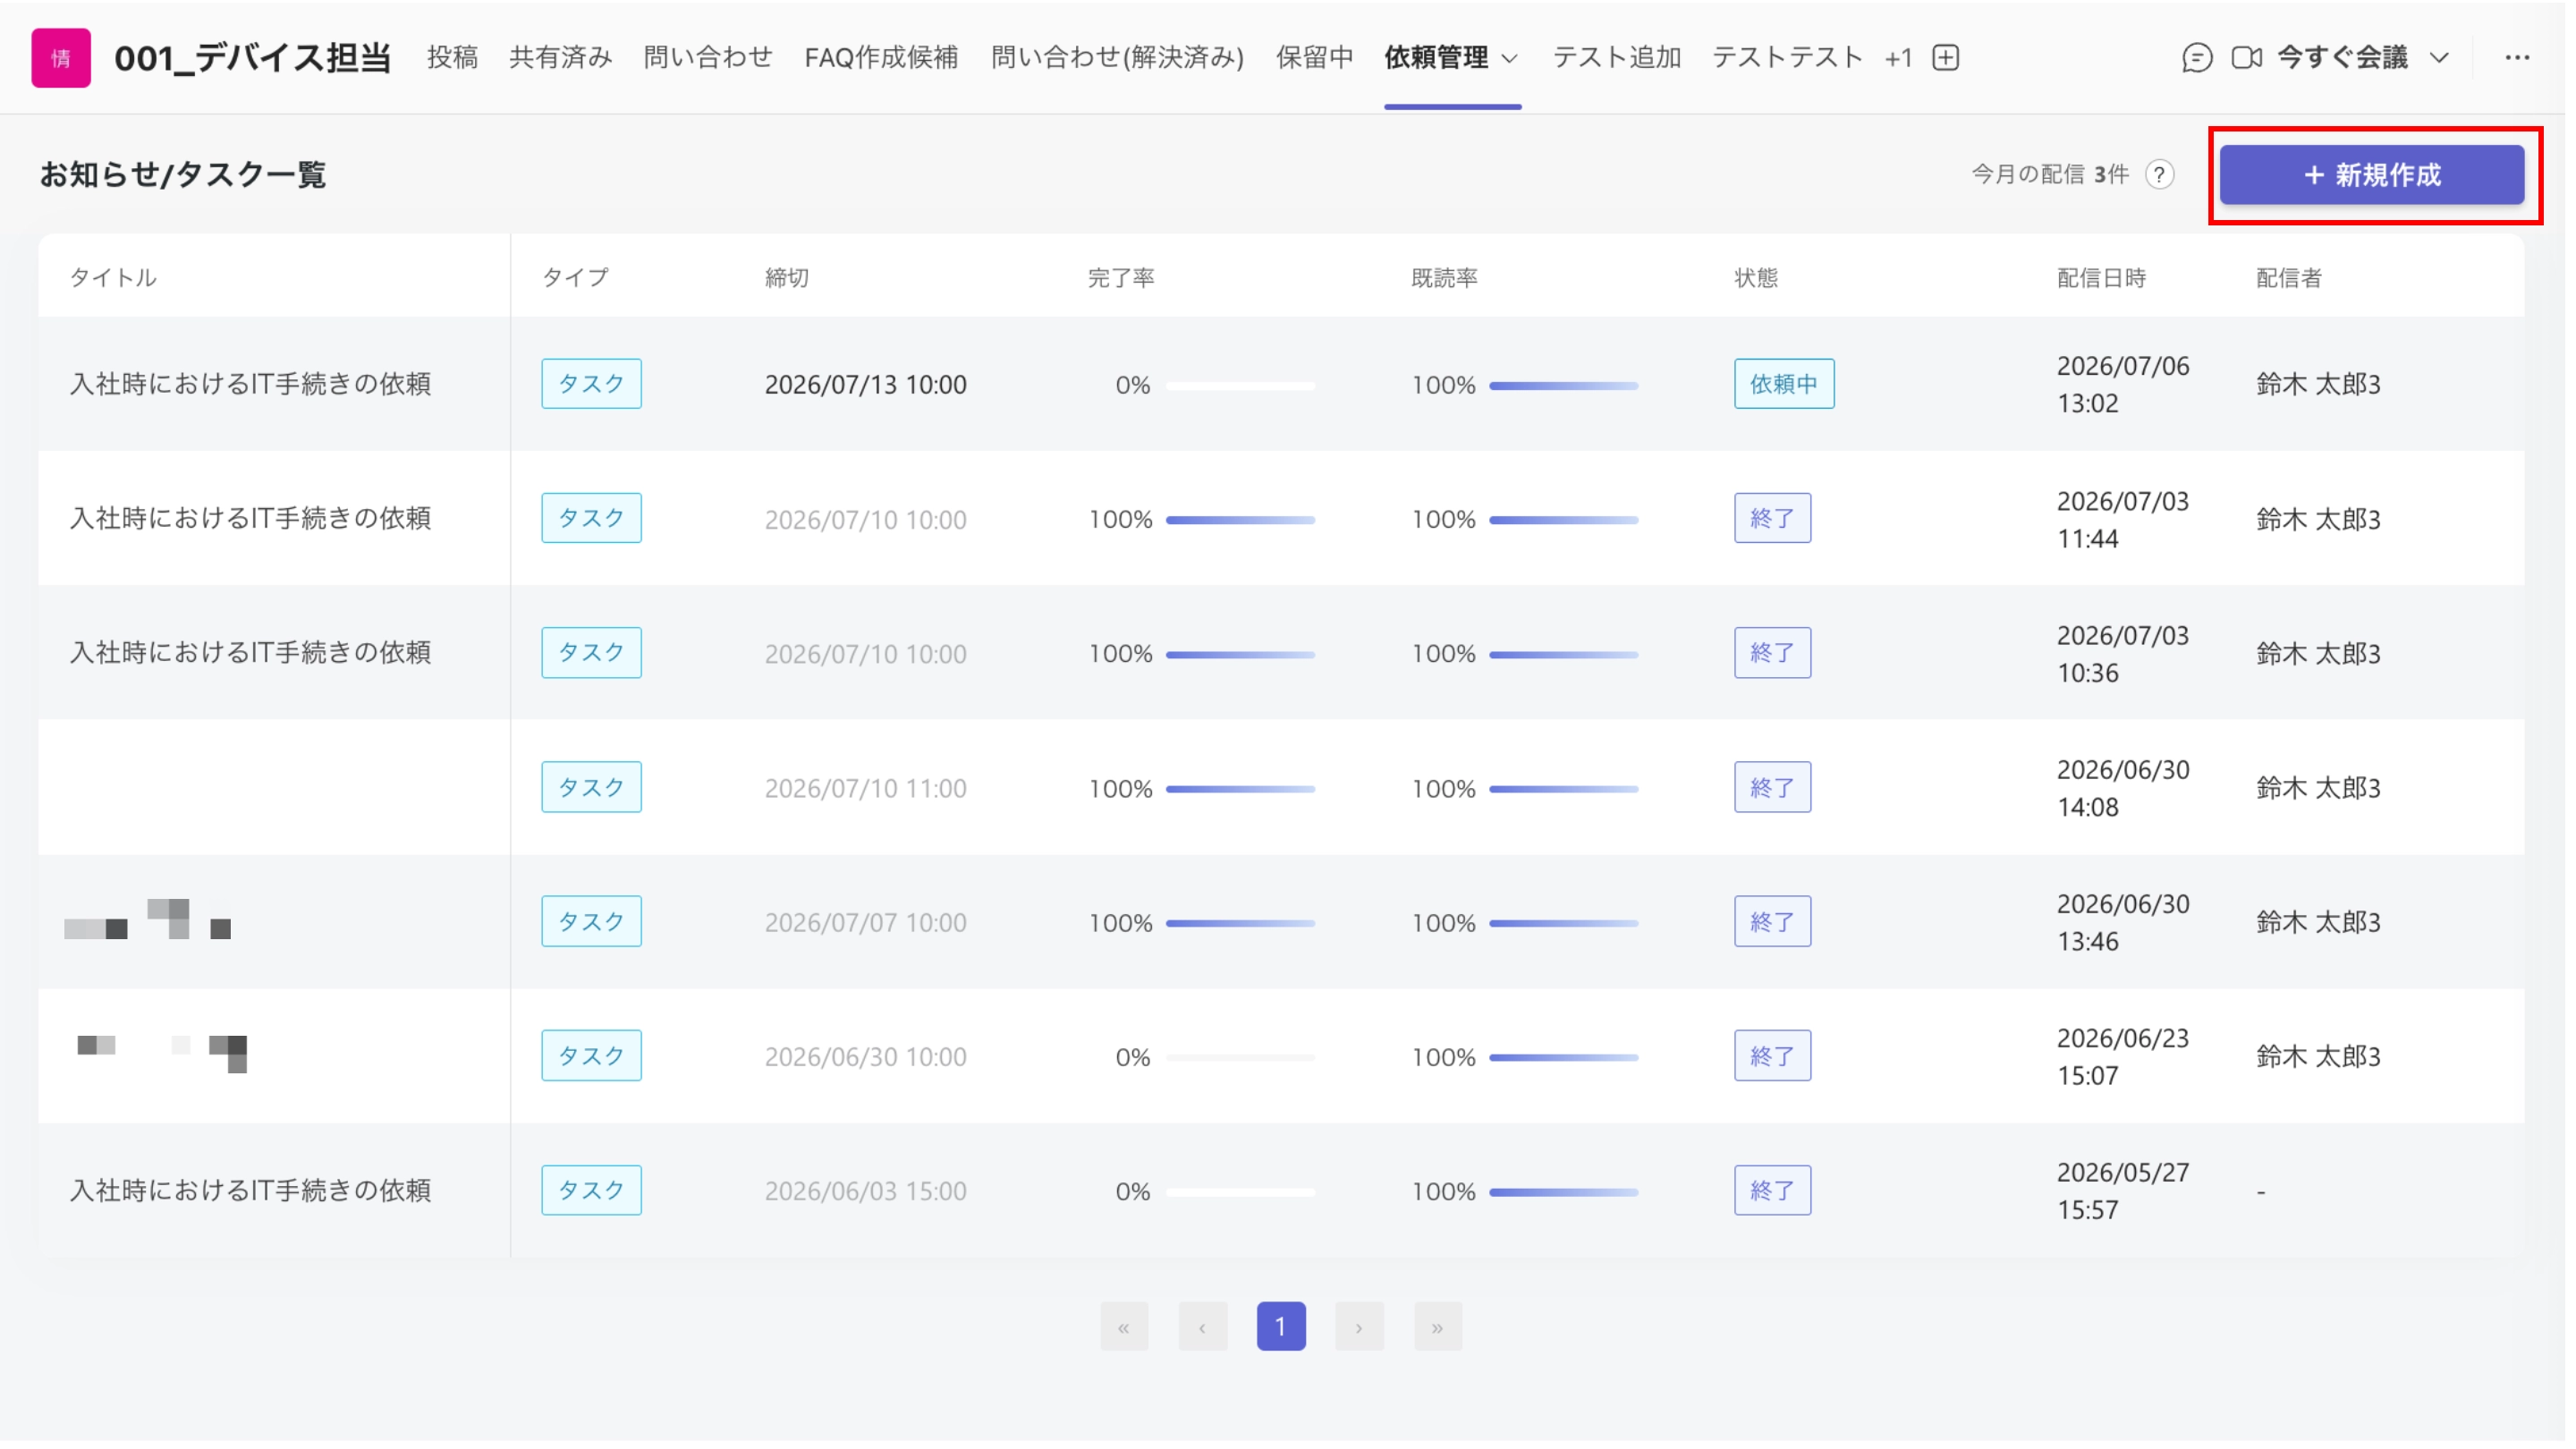The height and width of the screenshot is (1449, 2576).
Task: Select page 1 in pagination
Action: pyautogui.click(x=1281, y=1327)
